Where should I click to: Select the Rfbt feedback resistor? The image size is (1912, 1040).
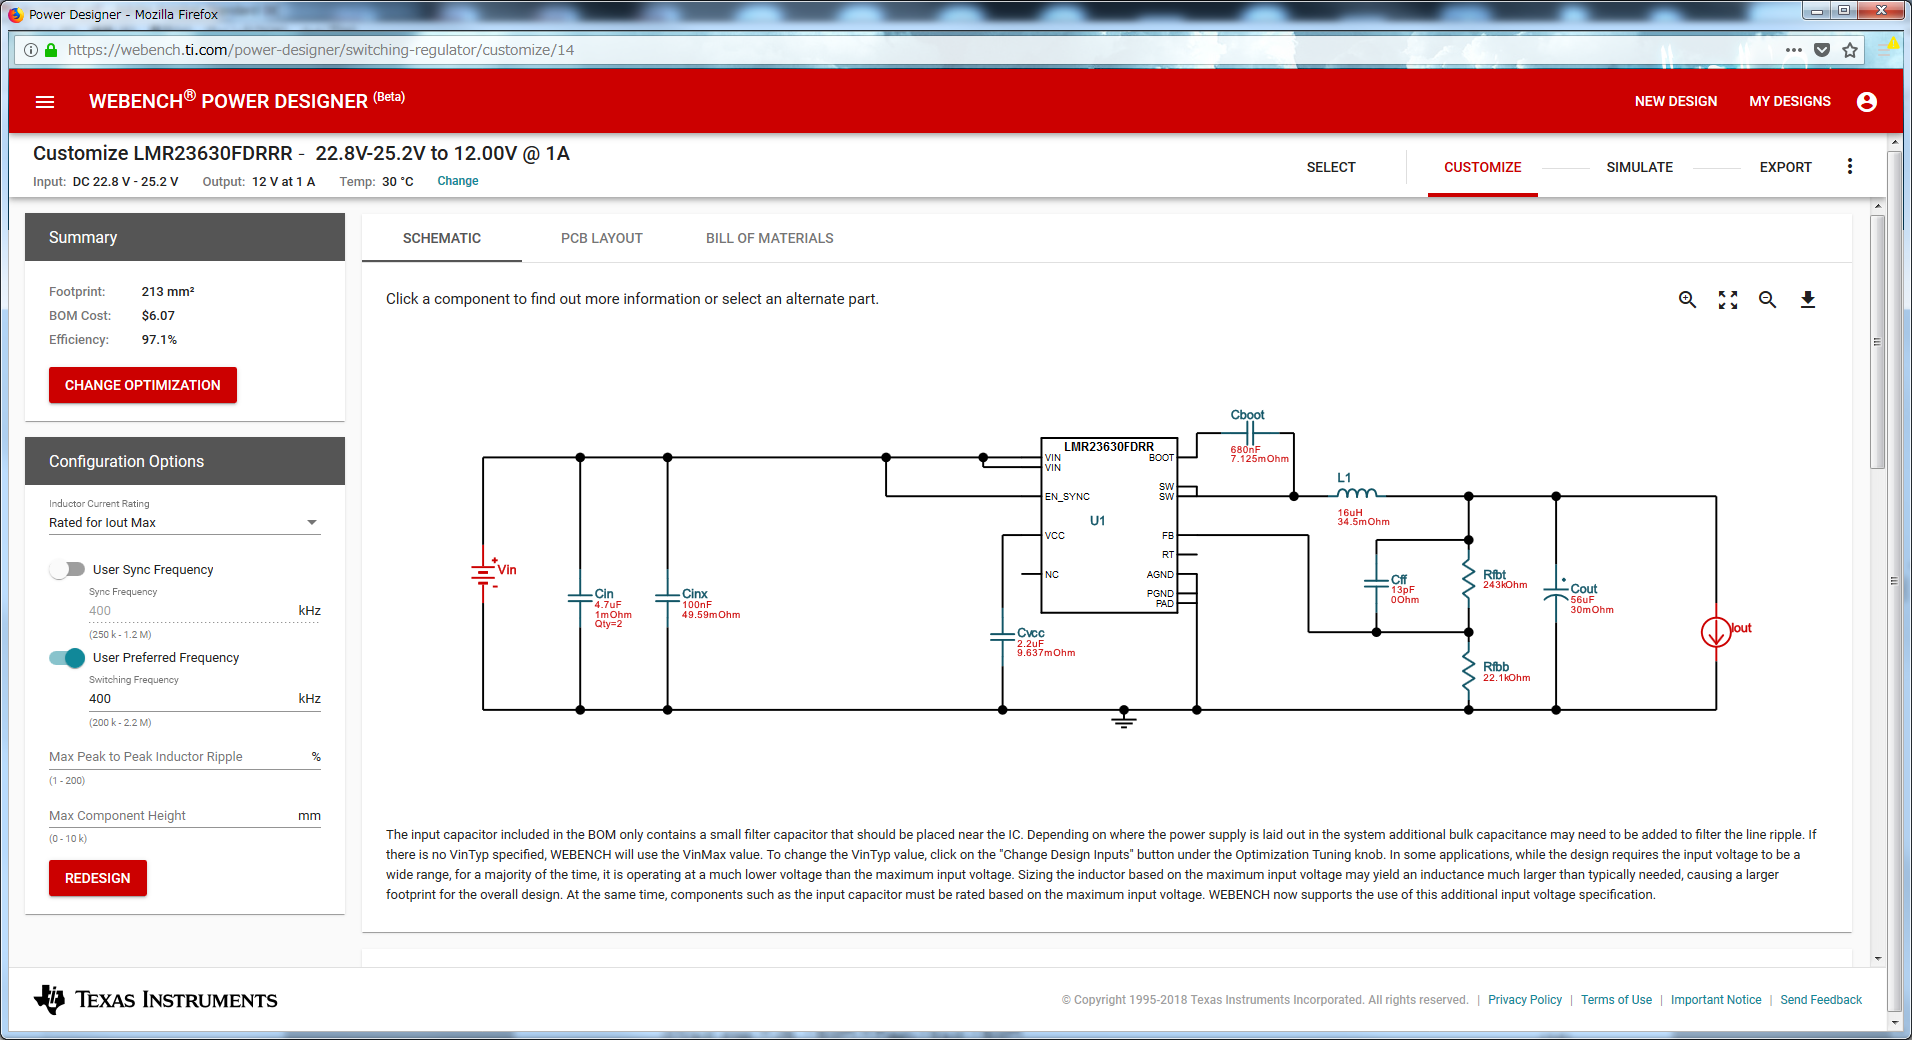coord(1469,577)
